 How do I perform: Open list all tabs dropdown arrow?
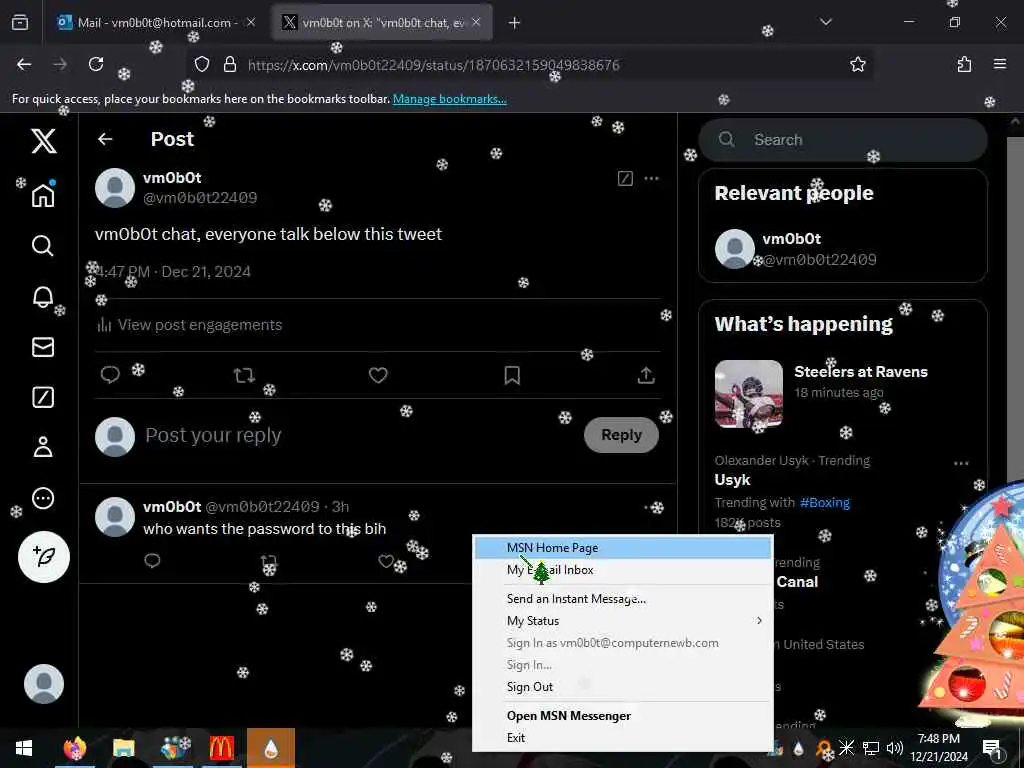coord(826,22)
